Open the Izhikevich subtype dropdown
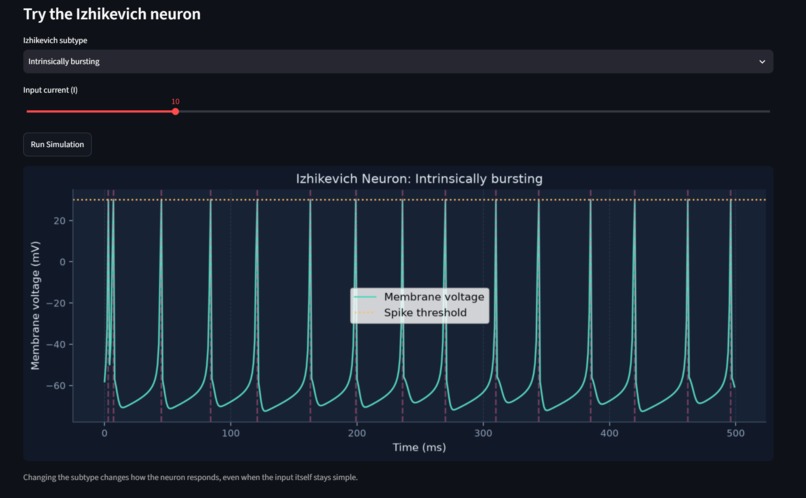The width and height of the screenshot is (806, 498). [398, 62]
